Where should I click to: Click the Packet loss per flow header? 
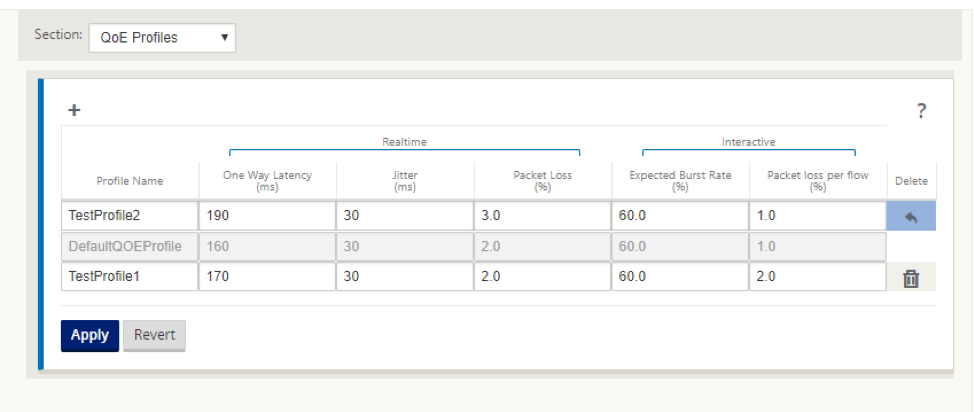tap(817, 181)
